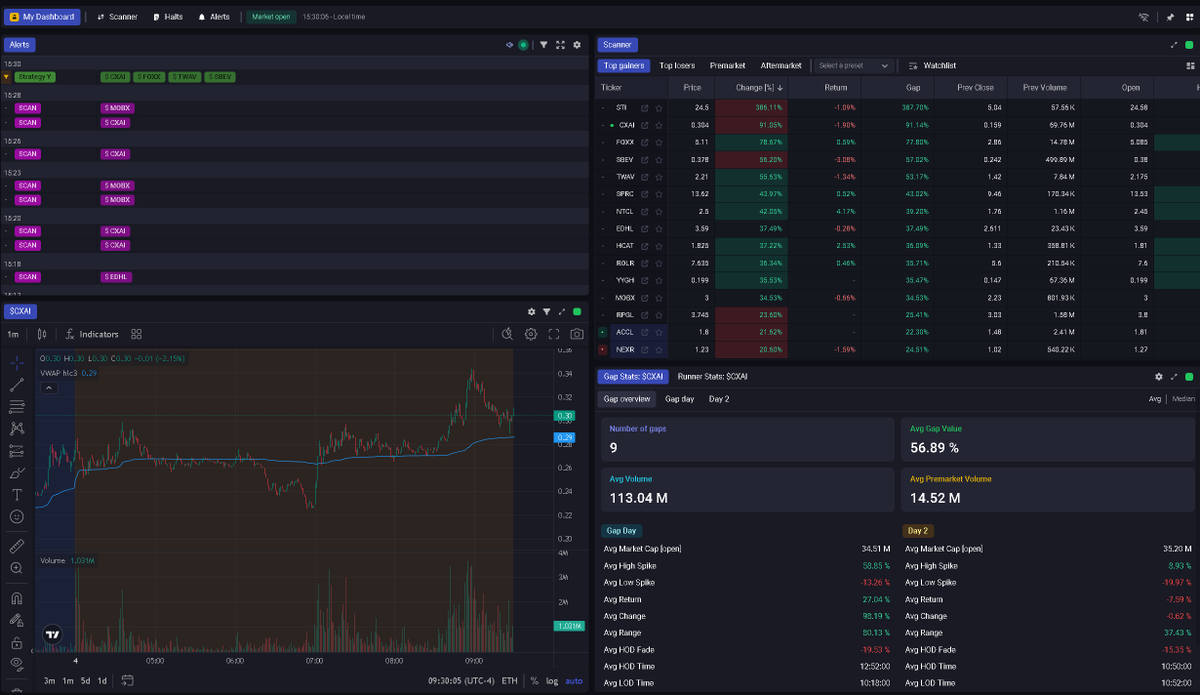Image resolution: width=1200 pixels, height=695 pixels.
Task: Switch to Premarket tab
Action: (x=727, y=66)
